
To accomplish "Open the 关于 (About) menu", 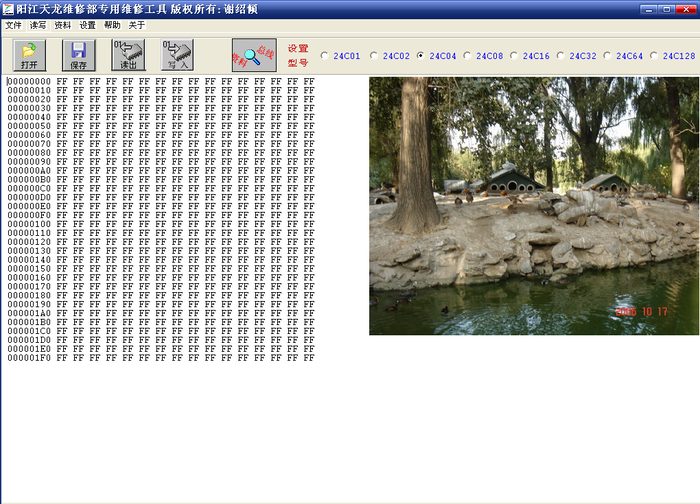I will [x=137, y=25].
